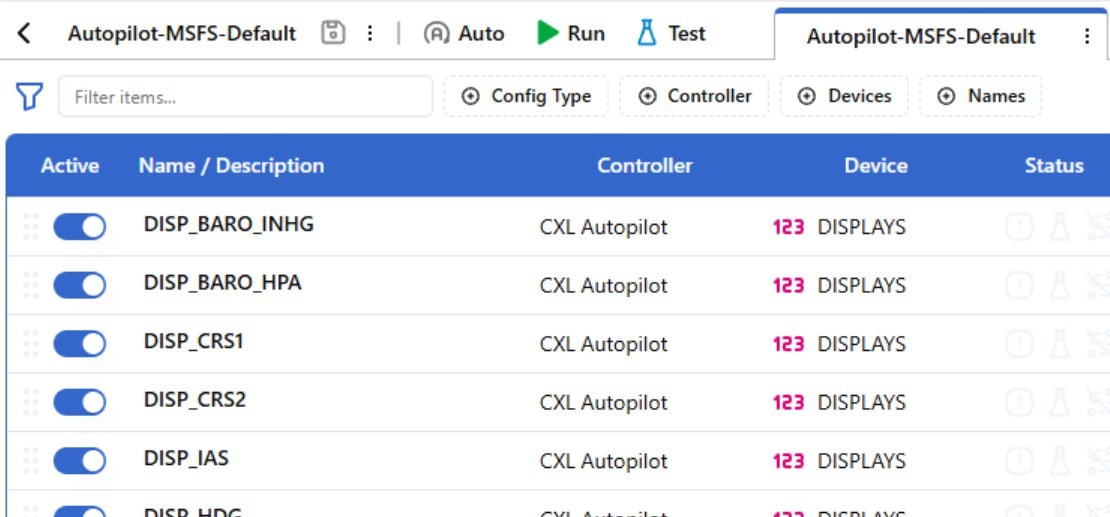The height and width of the screenshot is (517, 1110).
Task: Toggle DISP_BARO_INHG active switch off
Action: pos(79,227)
